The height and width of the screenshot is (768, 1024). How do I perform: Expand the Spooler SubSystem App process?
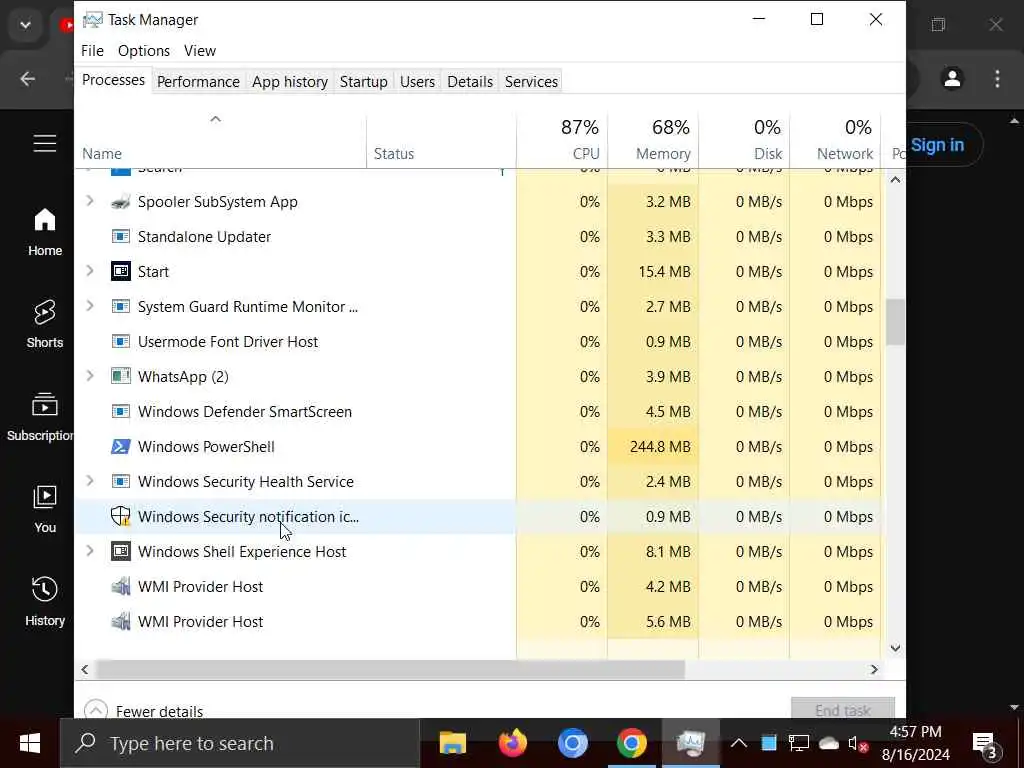(90, 201)
